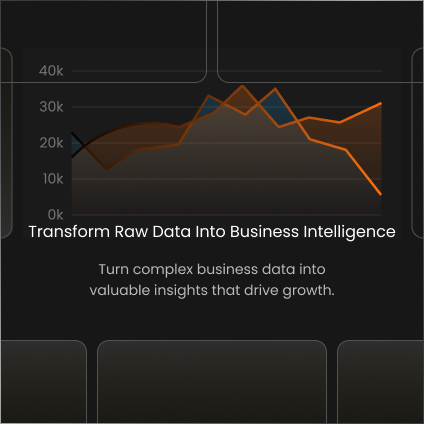Screen dimensions: 424x424
Task: Click the 0k y-axis label
Action: click(55, 215)
